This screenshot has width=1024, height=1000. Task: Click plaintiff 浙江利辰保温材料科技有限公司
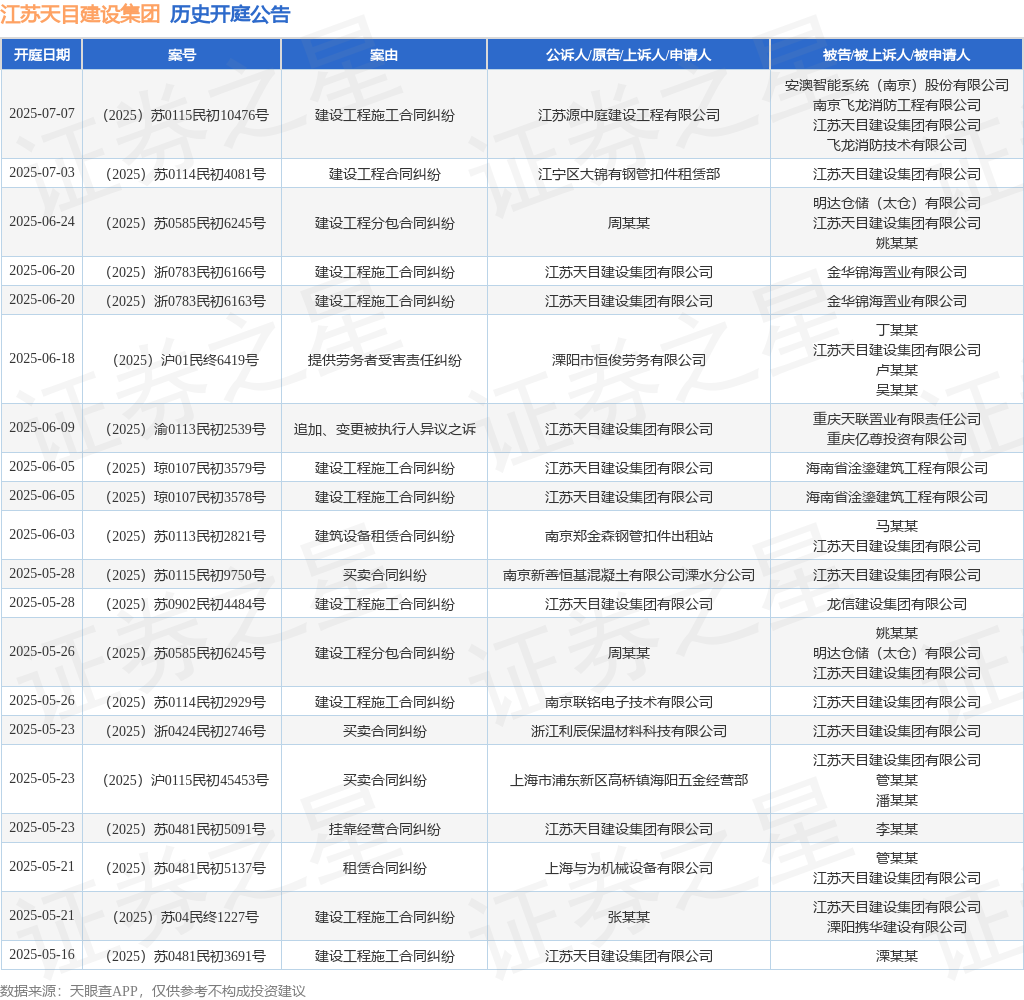[x=628, y=732]
